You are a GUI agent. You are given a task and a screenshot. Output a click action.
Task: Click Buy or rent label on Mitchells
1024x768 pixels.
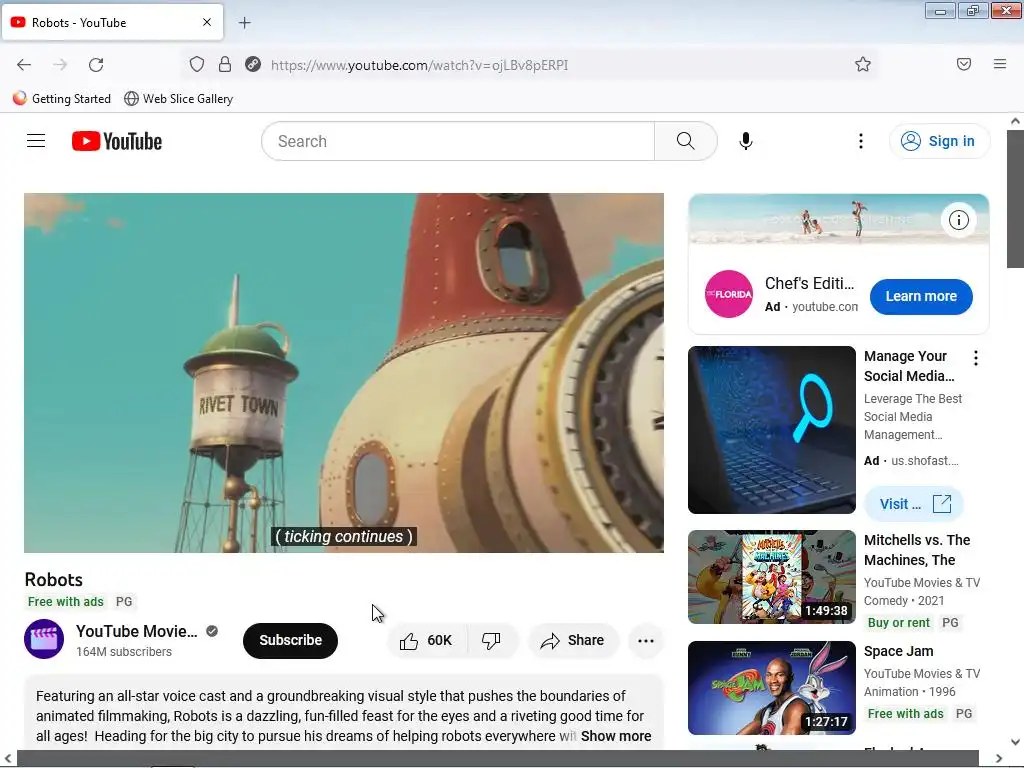tap(899, 623)
